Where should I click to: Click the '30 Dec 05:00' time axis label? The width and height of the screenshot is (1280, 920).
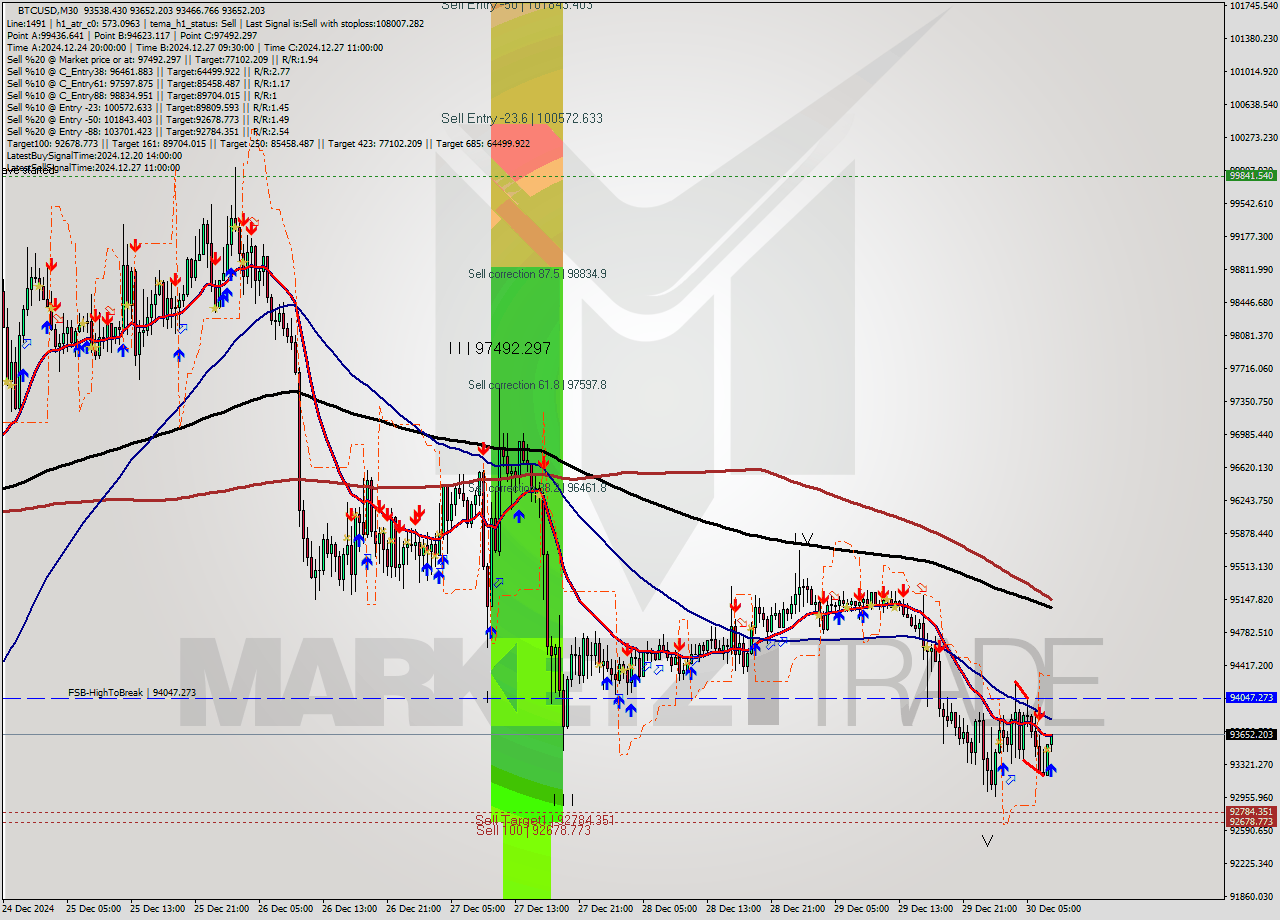(1052, 909)
